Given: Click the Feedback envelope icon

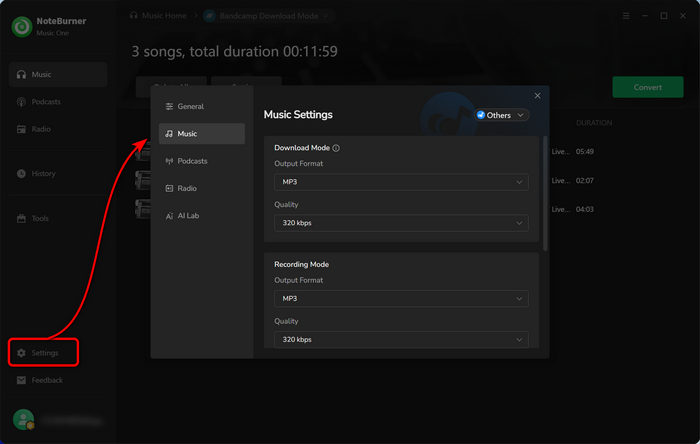Looking at the screenshot, I should pos(21,380).
